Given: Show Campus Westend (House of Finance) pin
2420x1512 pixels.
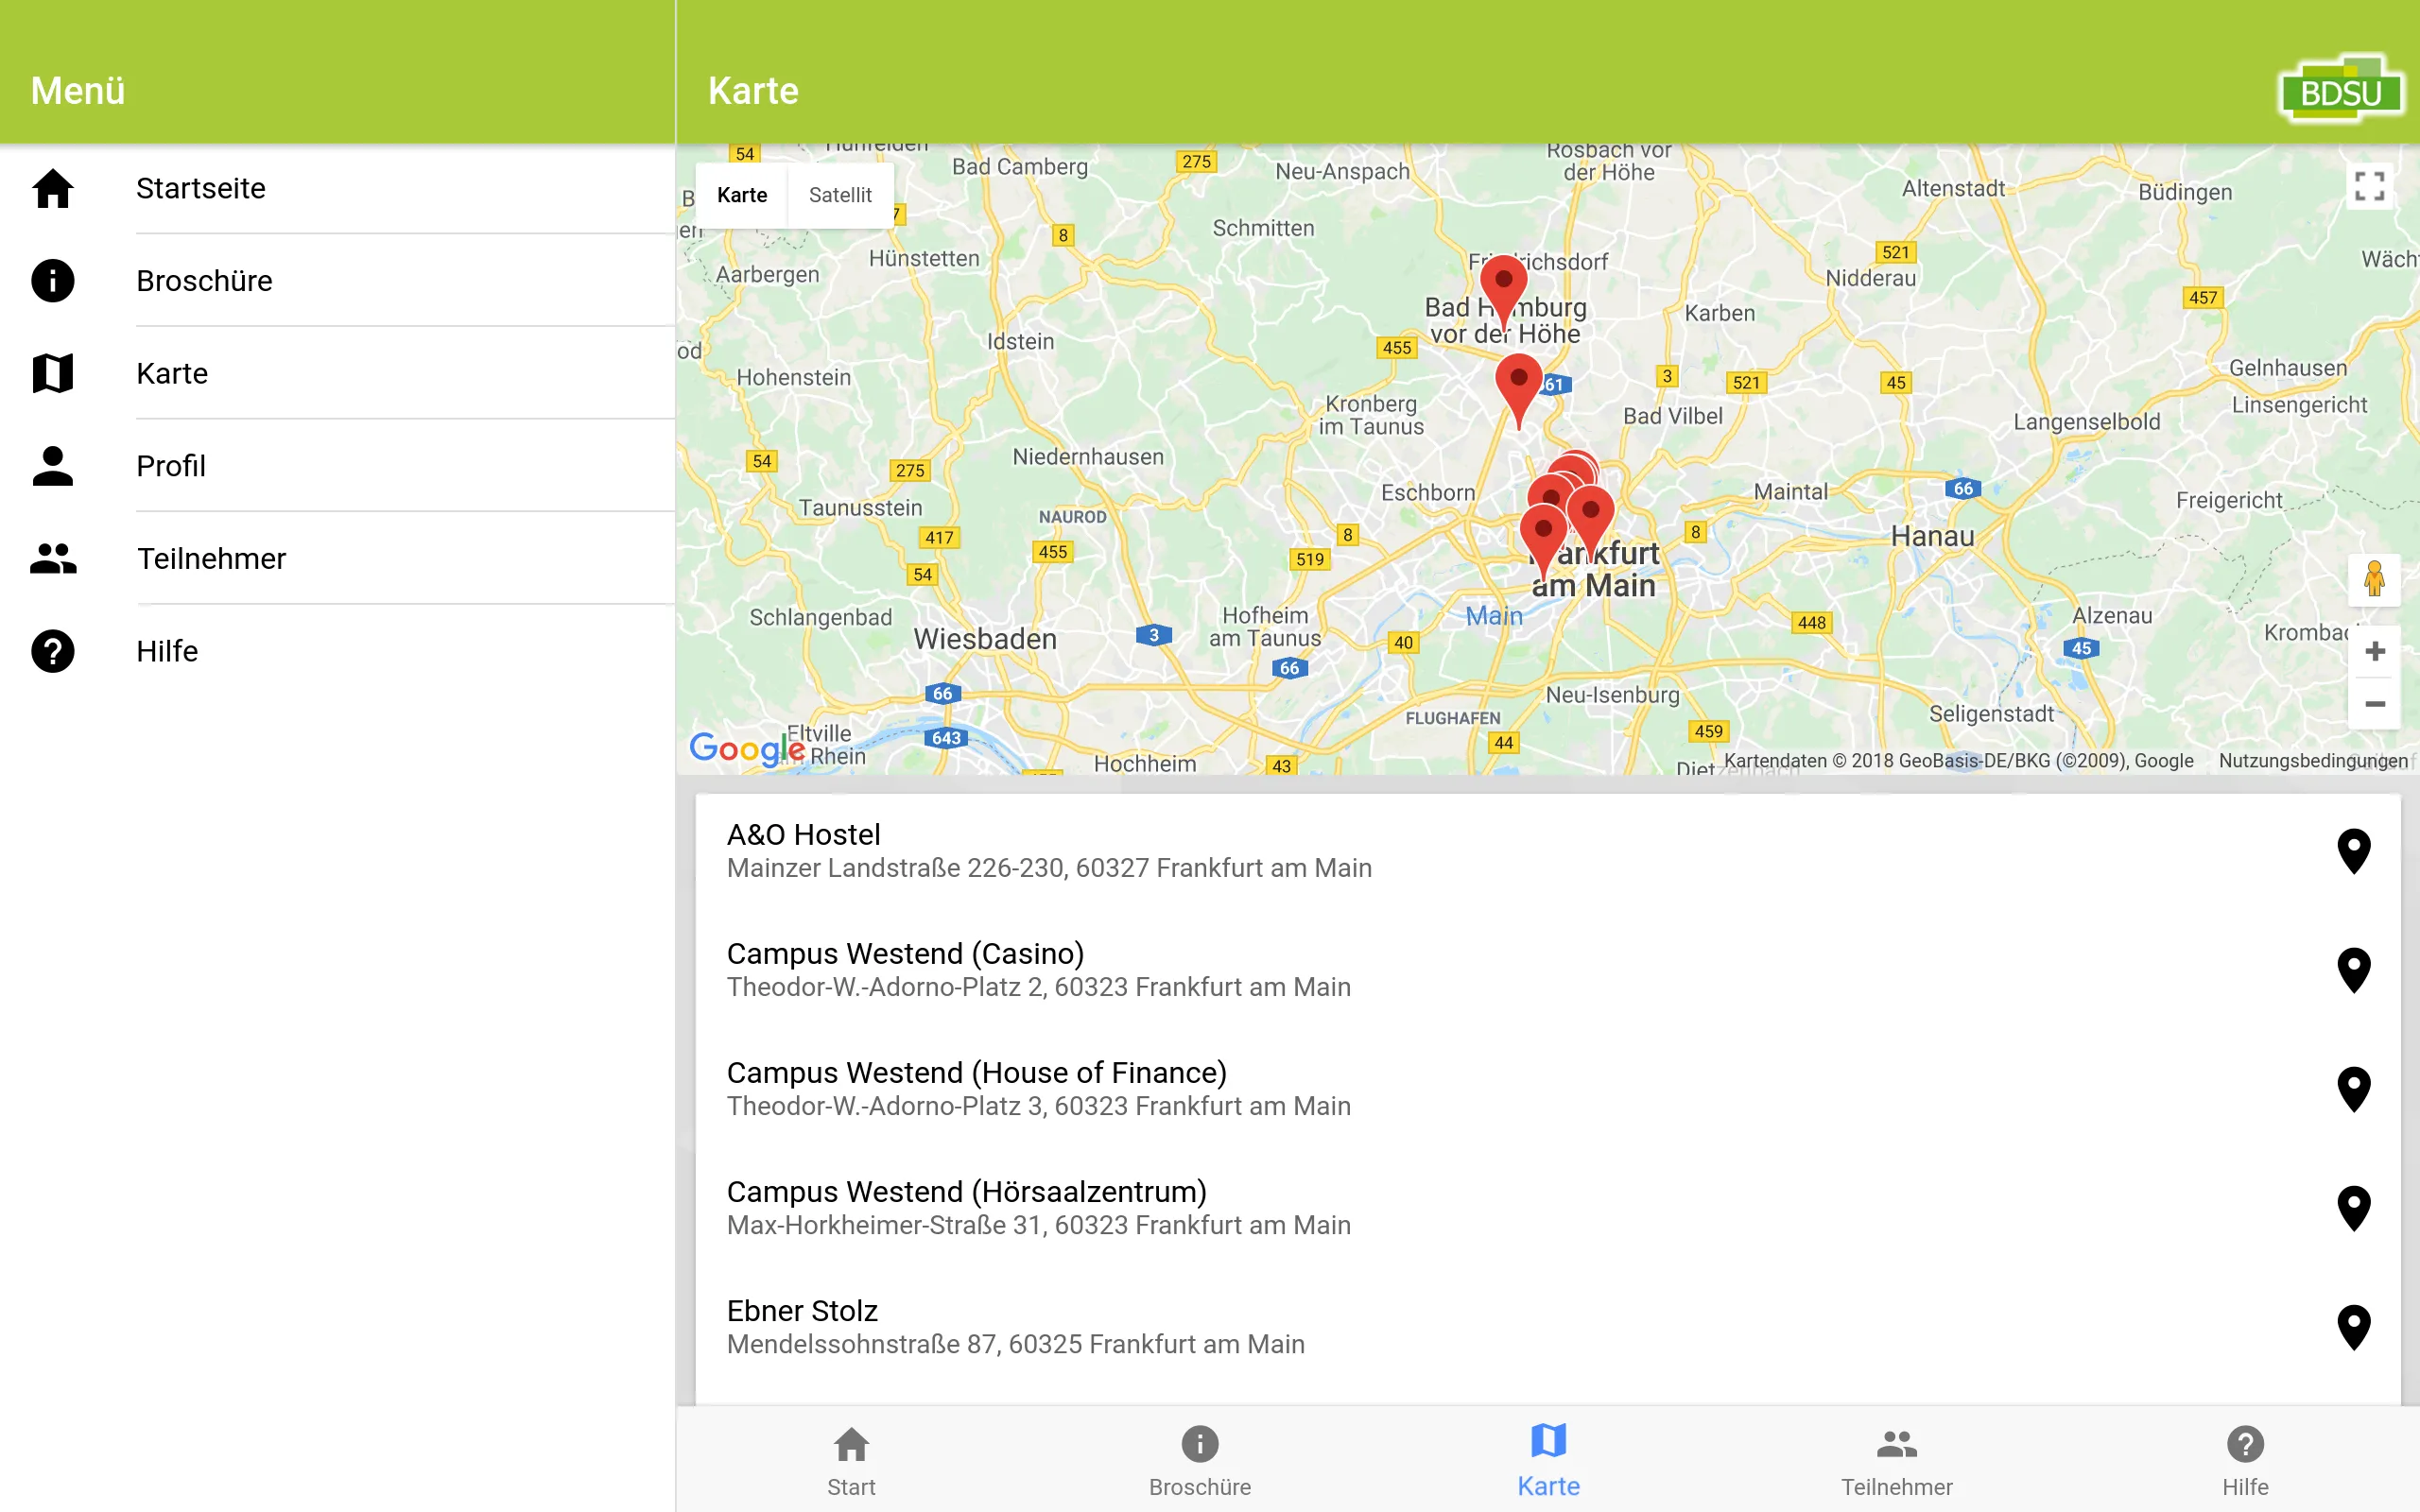Looking at the screenshot, I should (2354, 1089).
